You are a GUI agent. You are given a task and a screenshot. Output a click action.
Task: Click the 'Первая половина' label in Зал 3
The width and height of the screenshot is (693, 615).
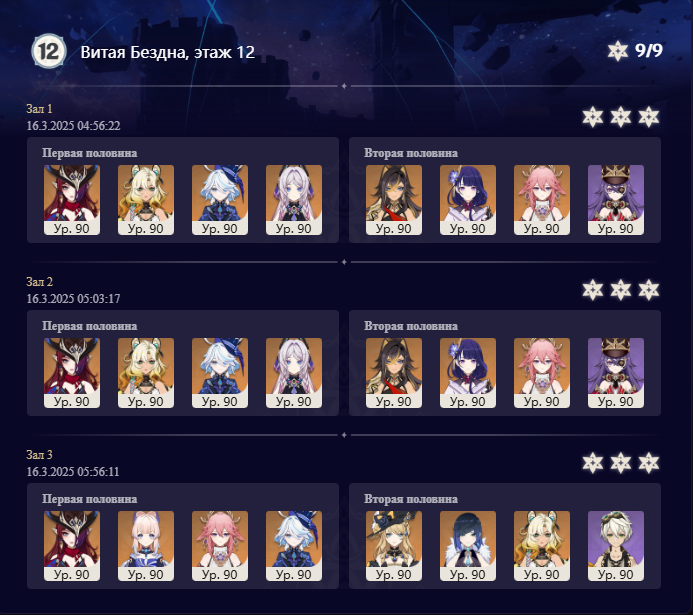coord(90,499)
